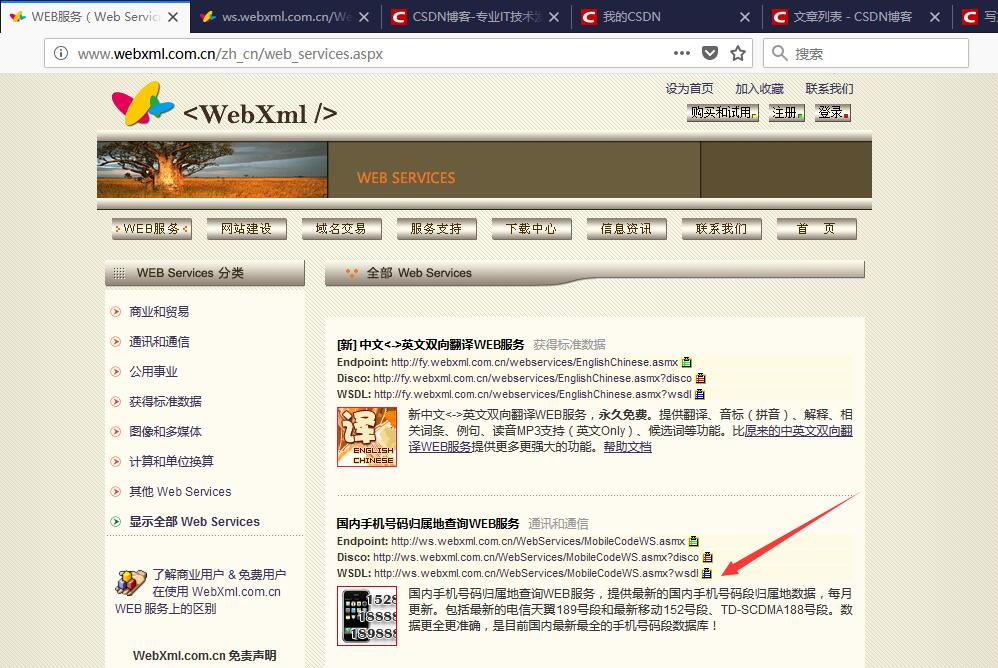Switch to the 文章列表 - CSDN博客 tab
The height and width of the screenshot is (668, 998).
pos(856,17)
